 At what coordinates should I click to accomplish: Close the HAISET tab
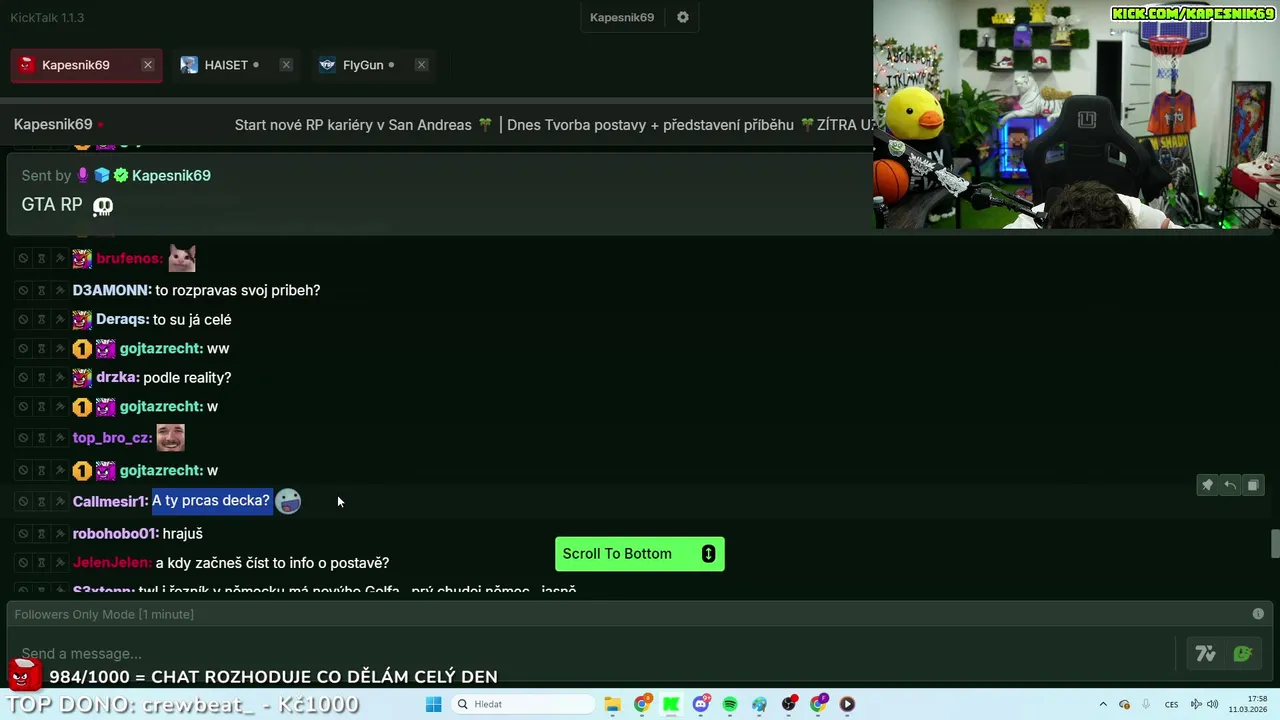[x=286, y=65]
